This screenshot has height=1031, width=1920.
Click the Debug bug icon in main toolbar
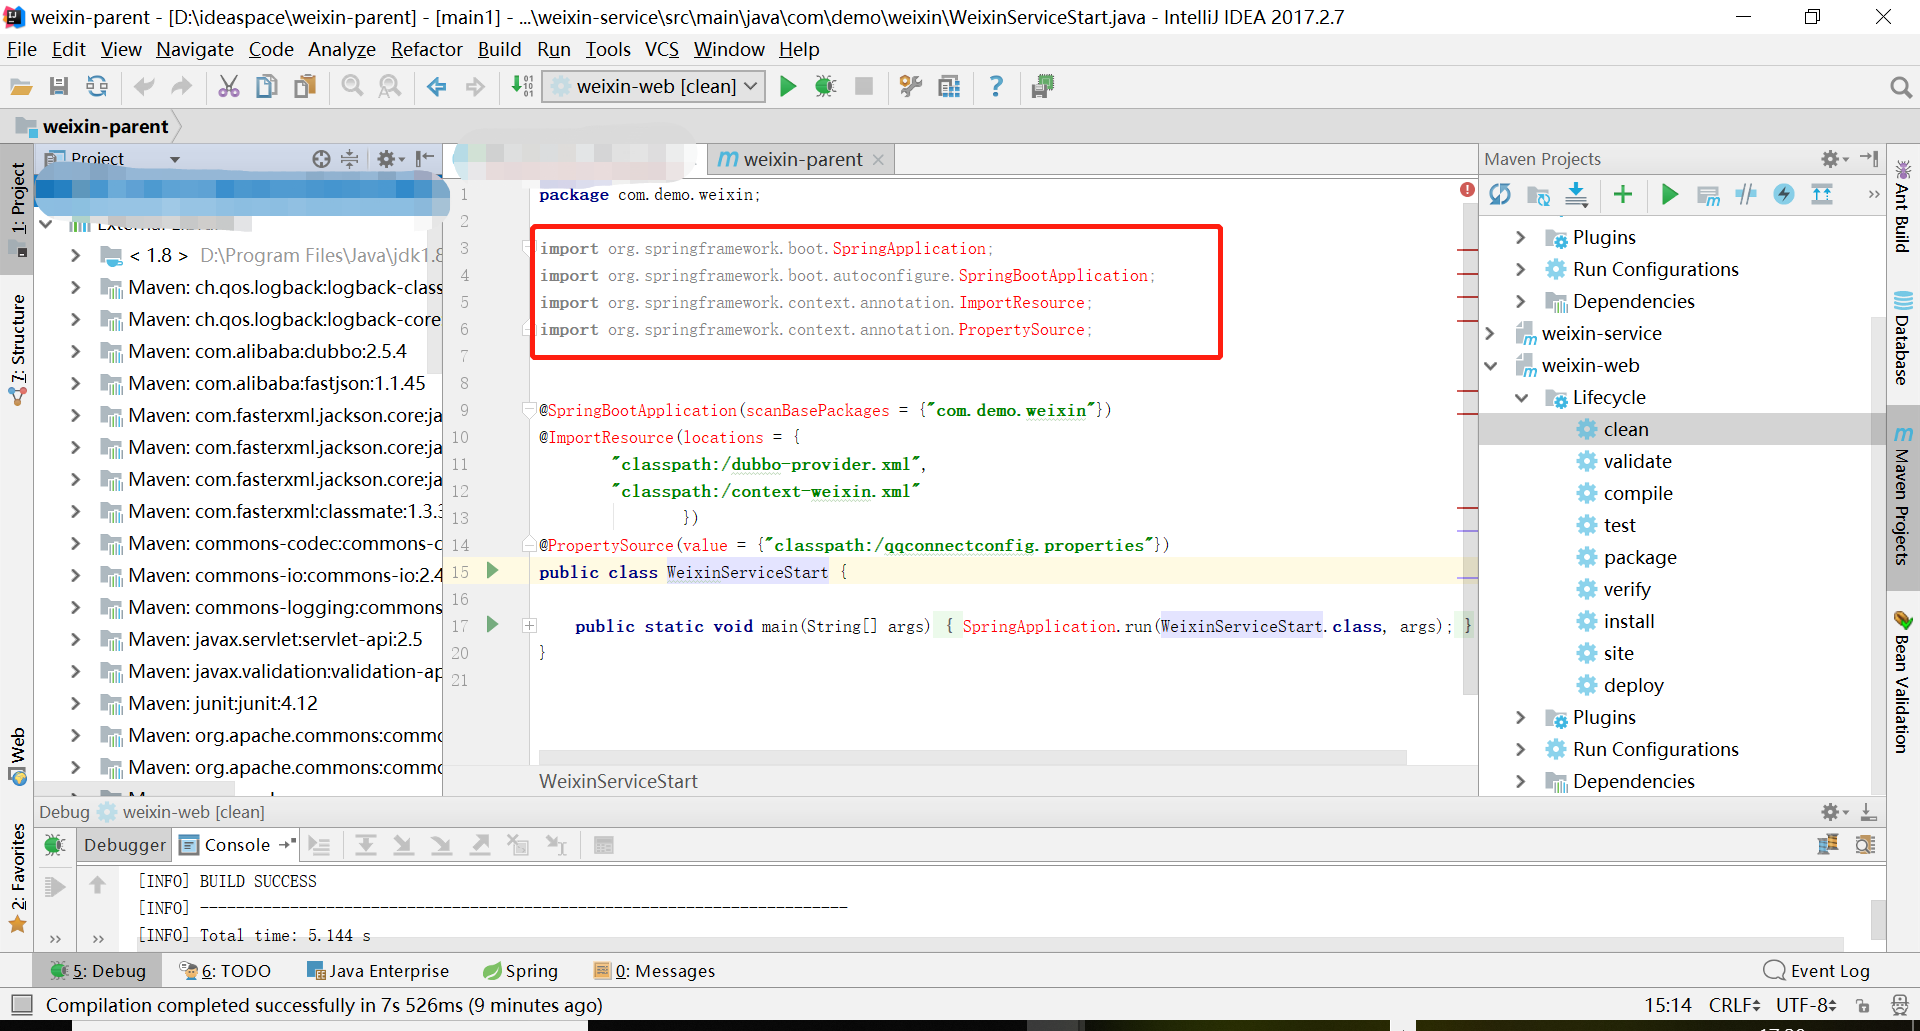[825, 87]
